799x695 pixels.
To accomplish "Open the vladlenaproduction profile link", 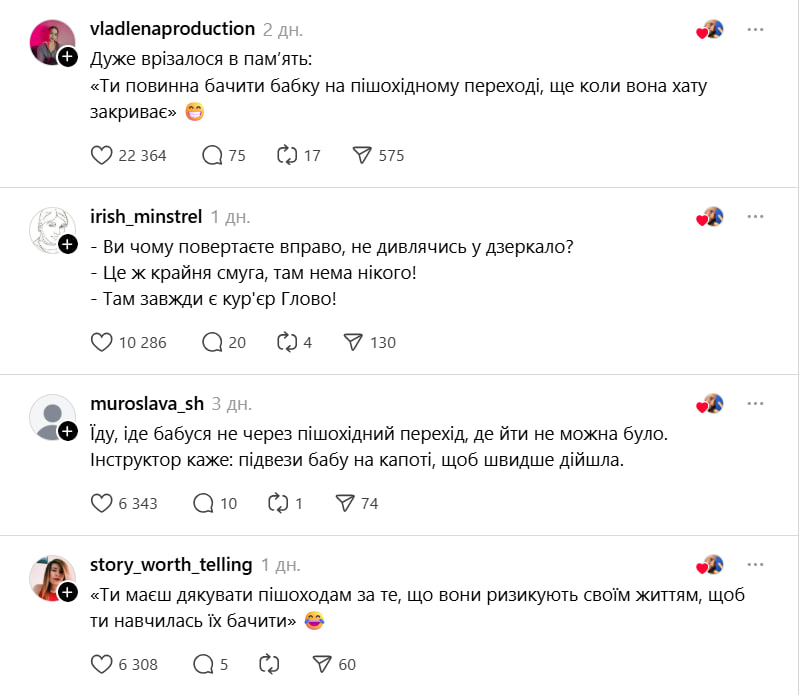I will point(172,28).
